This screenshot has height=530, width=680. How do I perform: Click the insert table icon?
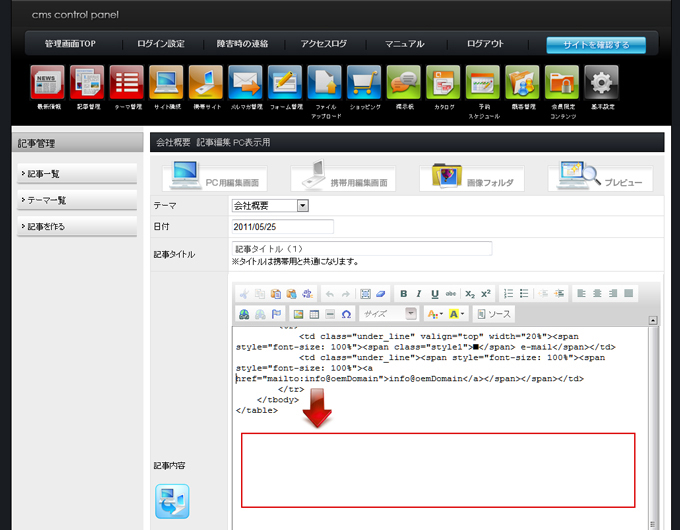(x=314, y=314)
